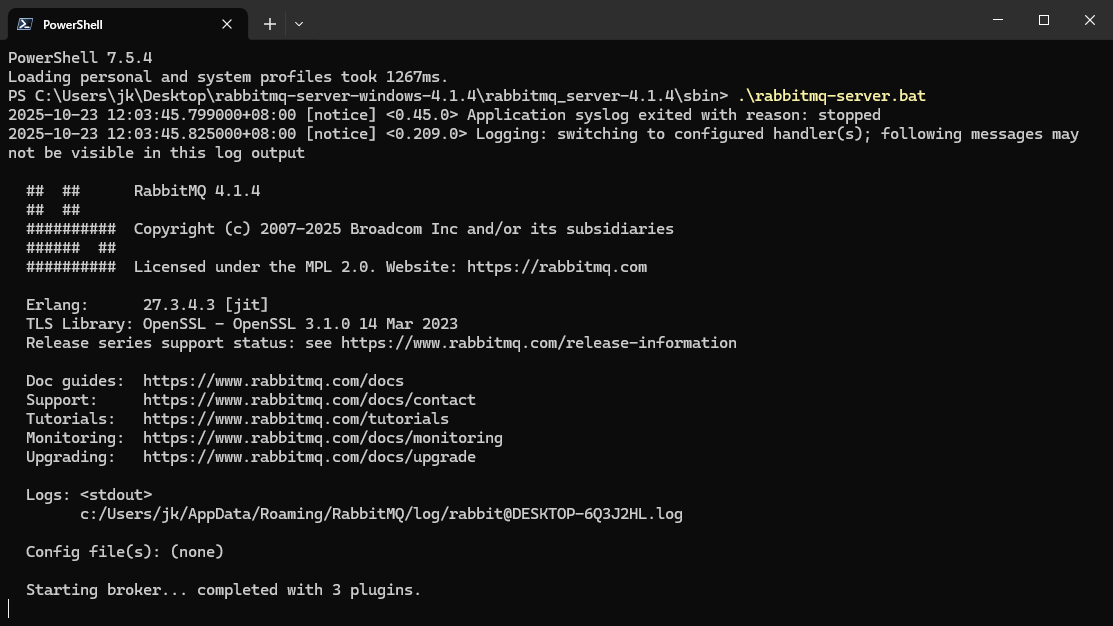1113x626 pixels.
Task: Open the https://rabbitmq.com website link
Action: pyautogui.click(x=557, y=267)
